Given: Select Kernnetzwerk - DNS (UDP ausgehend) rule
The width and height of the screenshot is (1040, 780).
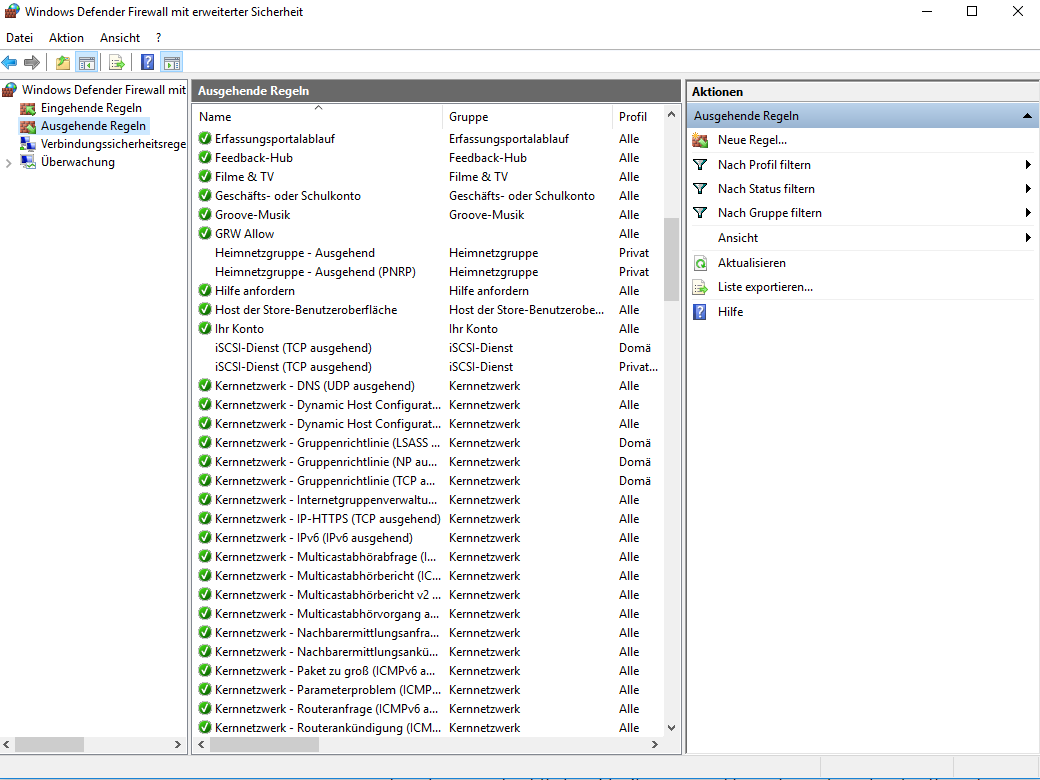Looking at the screenshot, I should (x=314, y=386).
